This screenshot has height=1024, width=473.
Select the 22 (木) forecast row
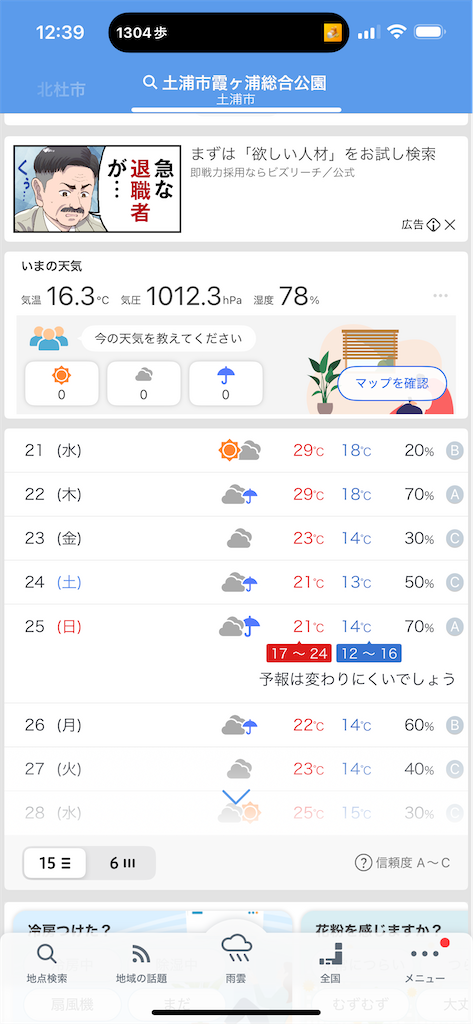click(236, 495)
